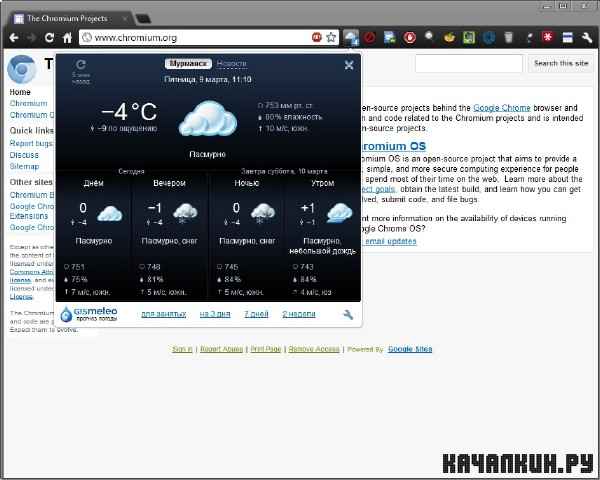Click the red asterisk extension icon
The image size is (600, 480).
pyautogui.click(x=548, y=38)
